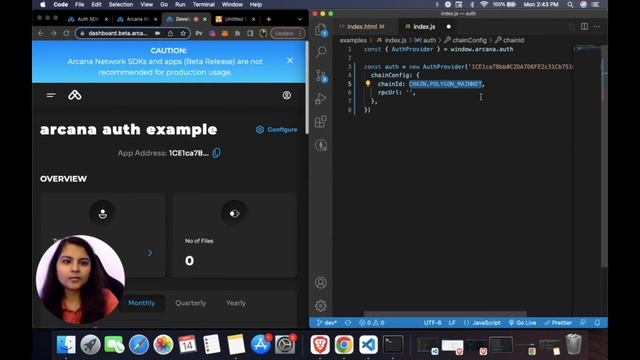This screenshot has height=360, width=640.
Task: Open Terminal from the dock
Action: (x=393, y=344)
